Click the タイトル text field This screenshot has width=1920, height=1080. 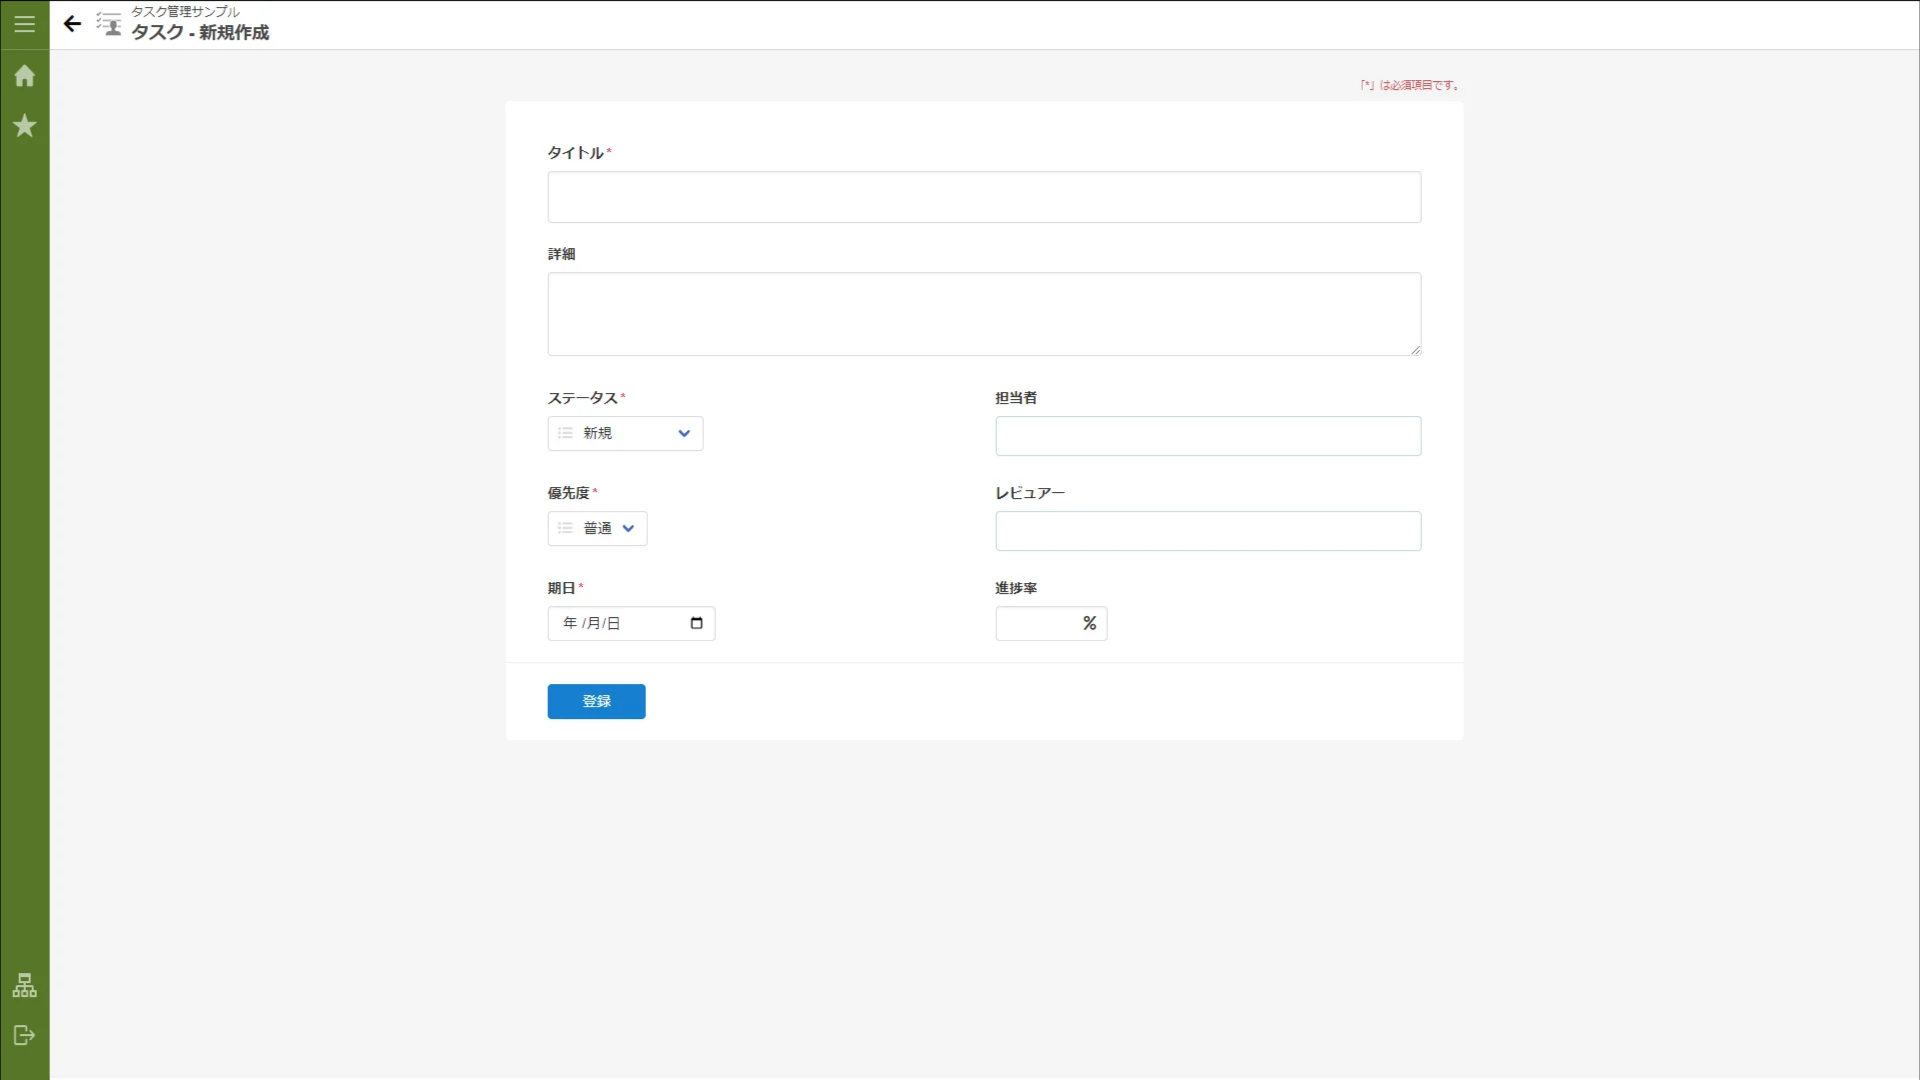(x=984, y=197)
